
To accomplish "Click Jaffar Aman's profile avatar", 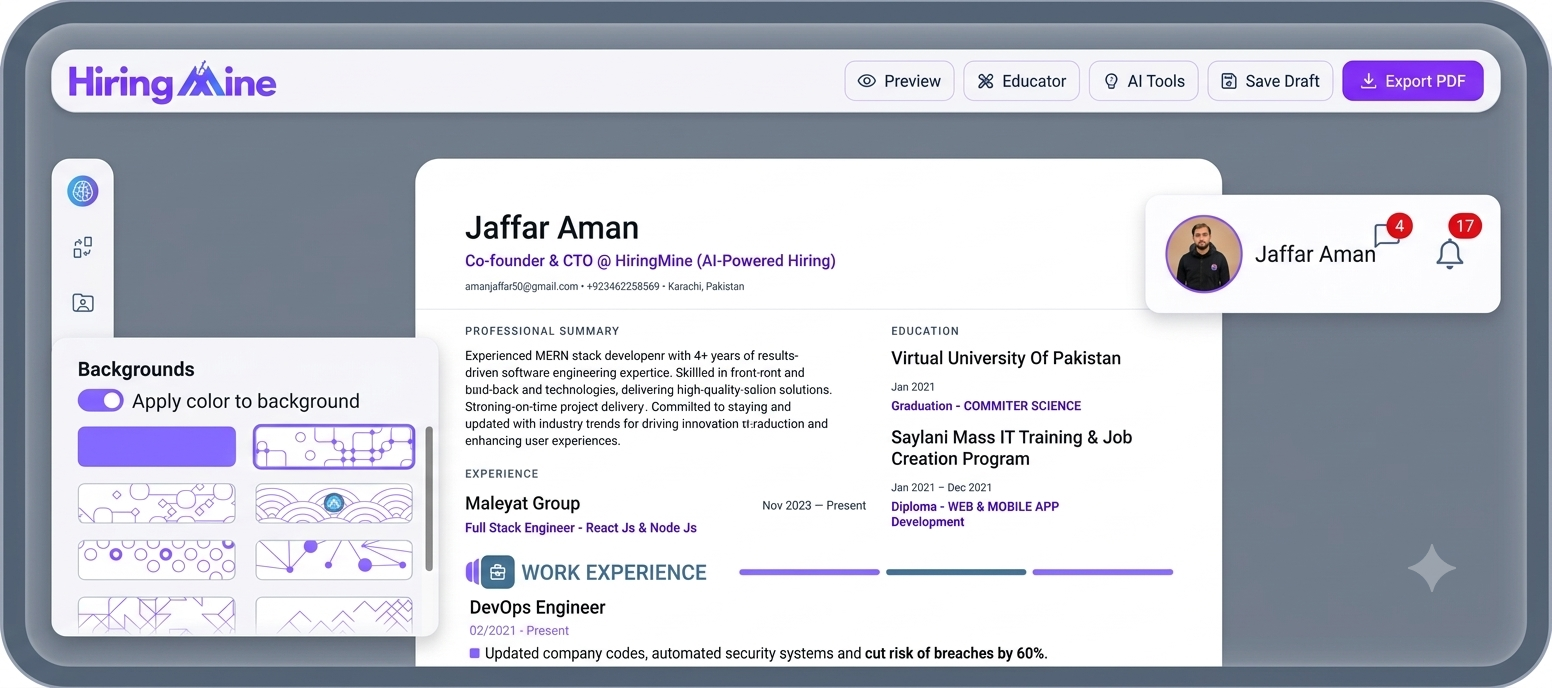I will click(x=1204, y=254).
